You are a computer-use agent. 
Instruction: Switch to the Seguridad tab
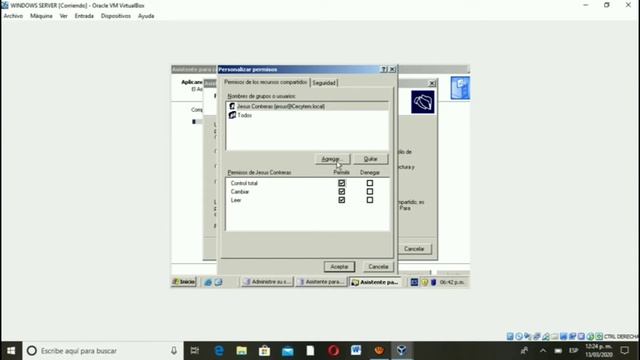pos(324,83)
